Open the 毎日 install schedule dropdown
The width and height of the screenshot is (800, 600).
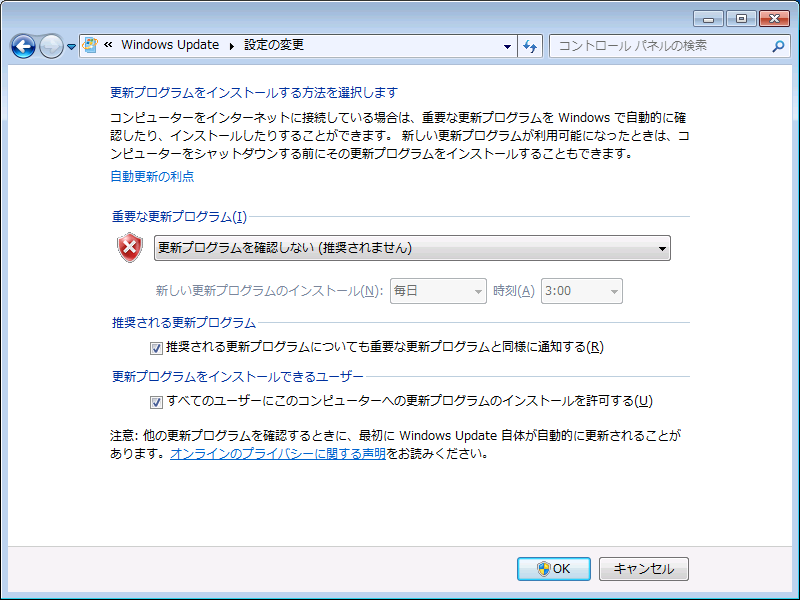[x=438, y=291]
